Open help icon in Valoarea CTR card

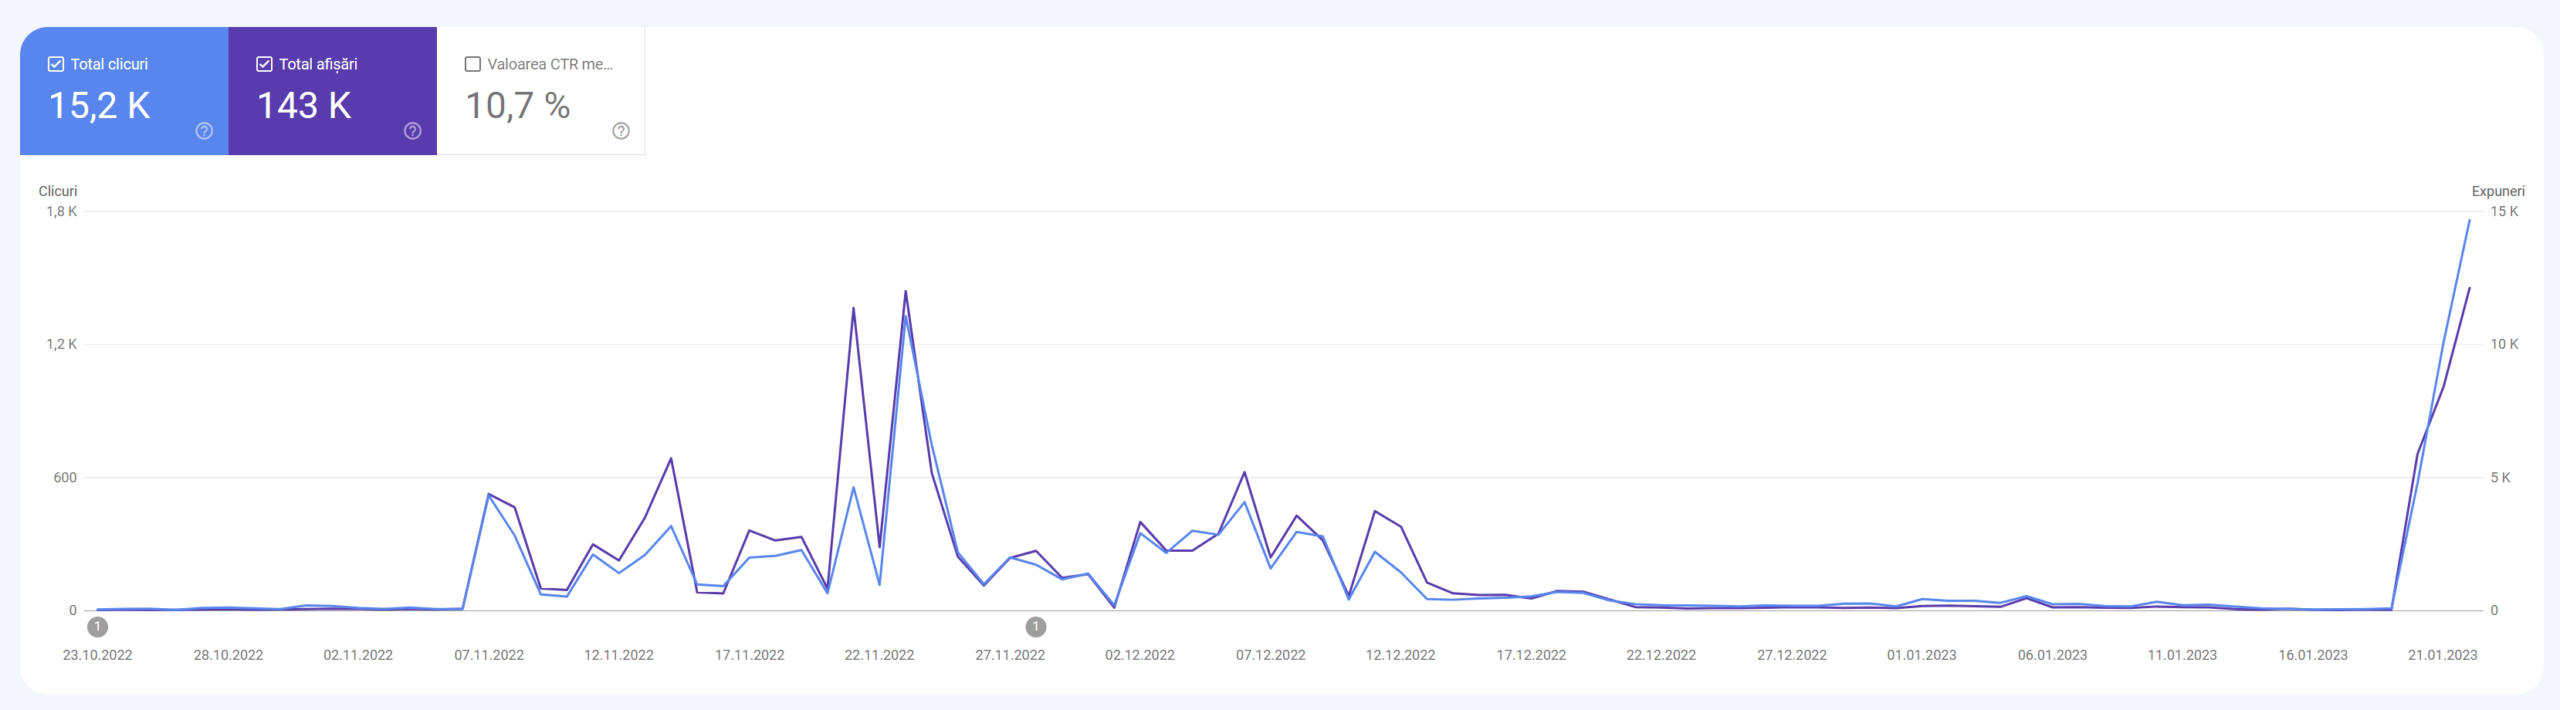[621, 131]
